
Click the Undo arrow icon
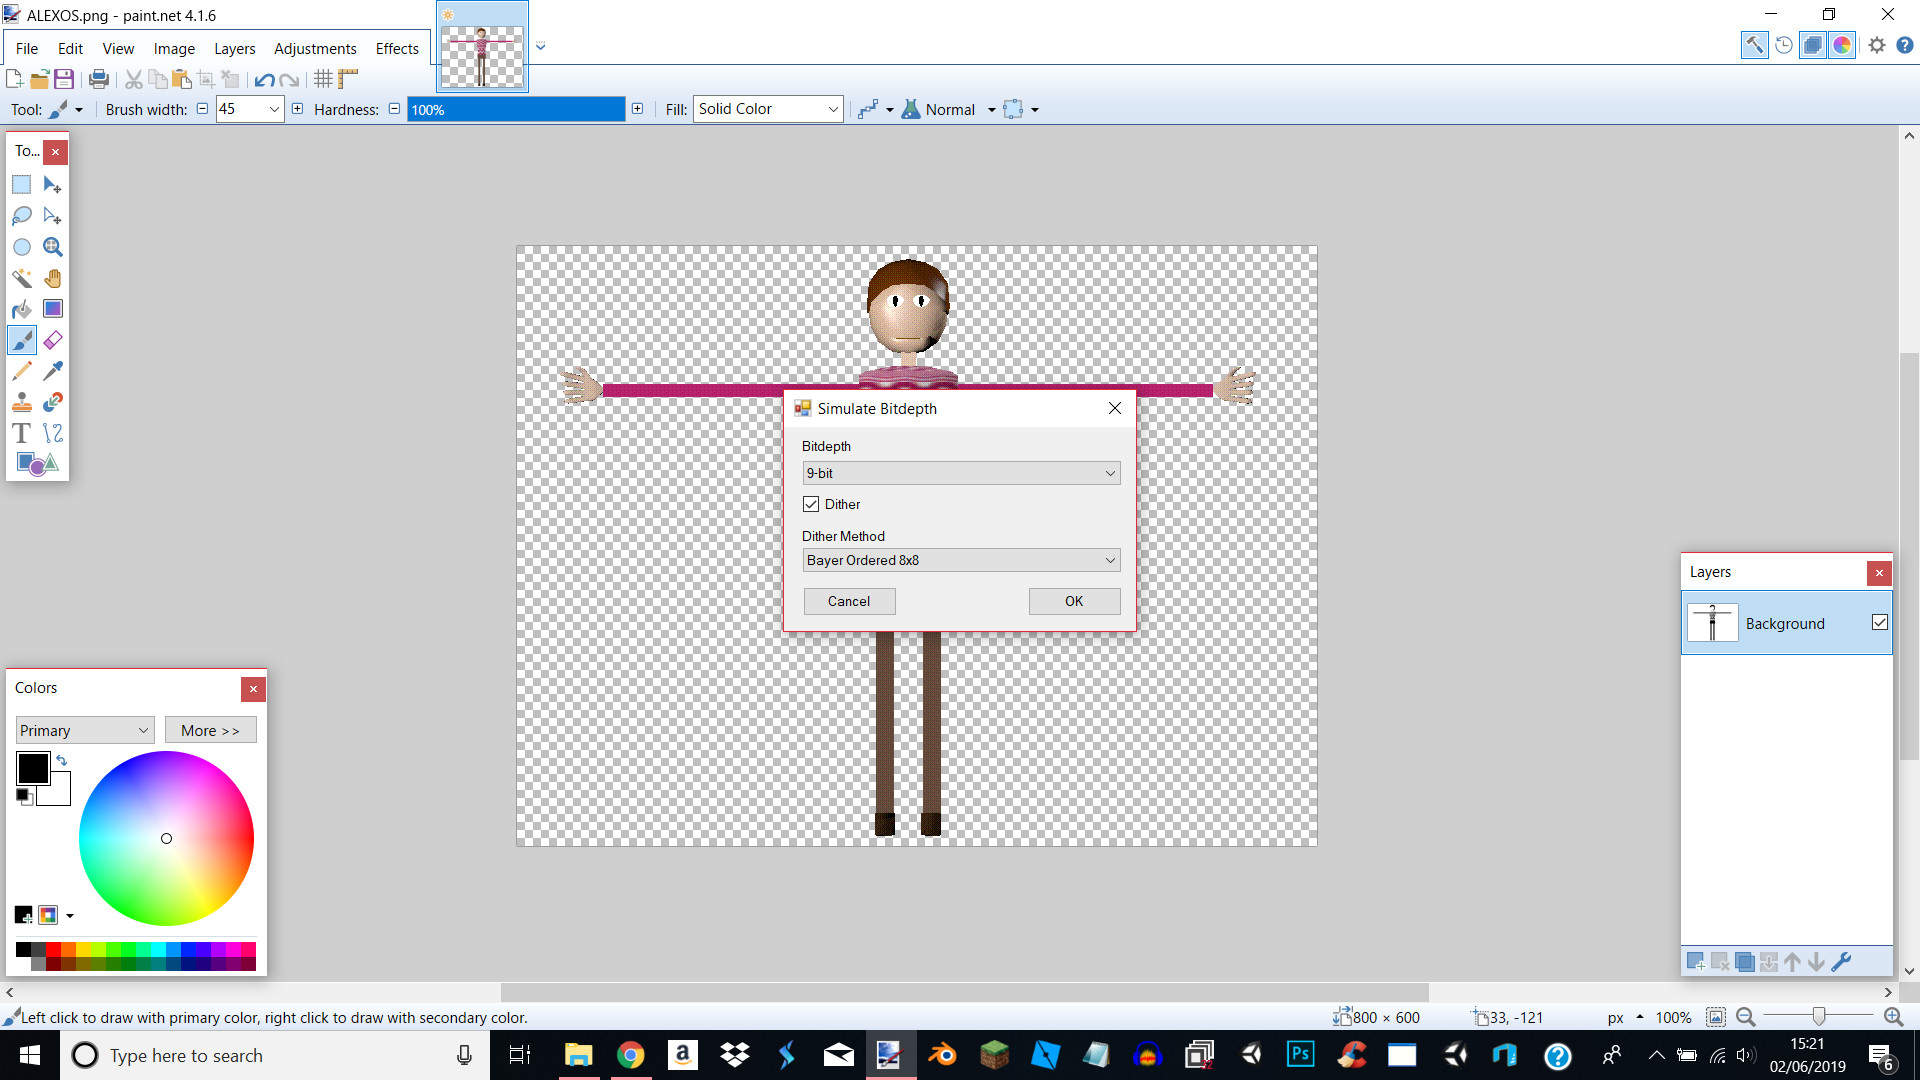coord(264,80)
